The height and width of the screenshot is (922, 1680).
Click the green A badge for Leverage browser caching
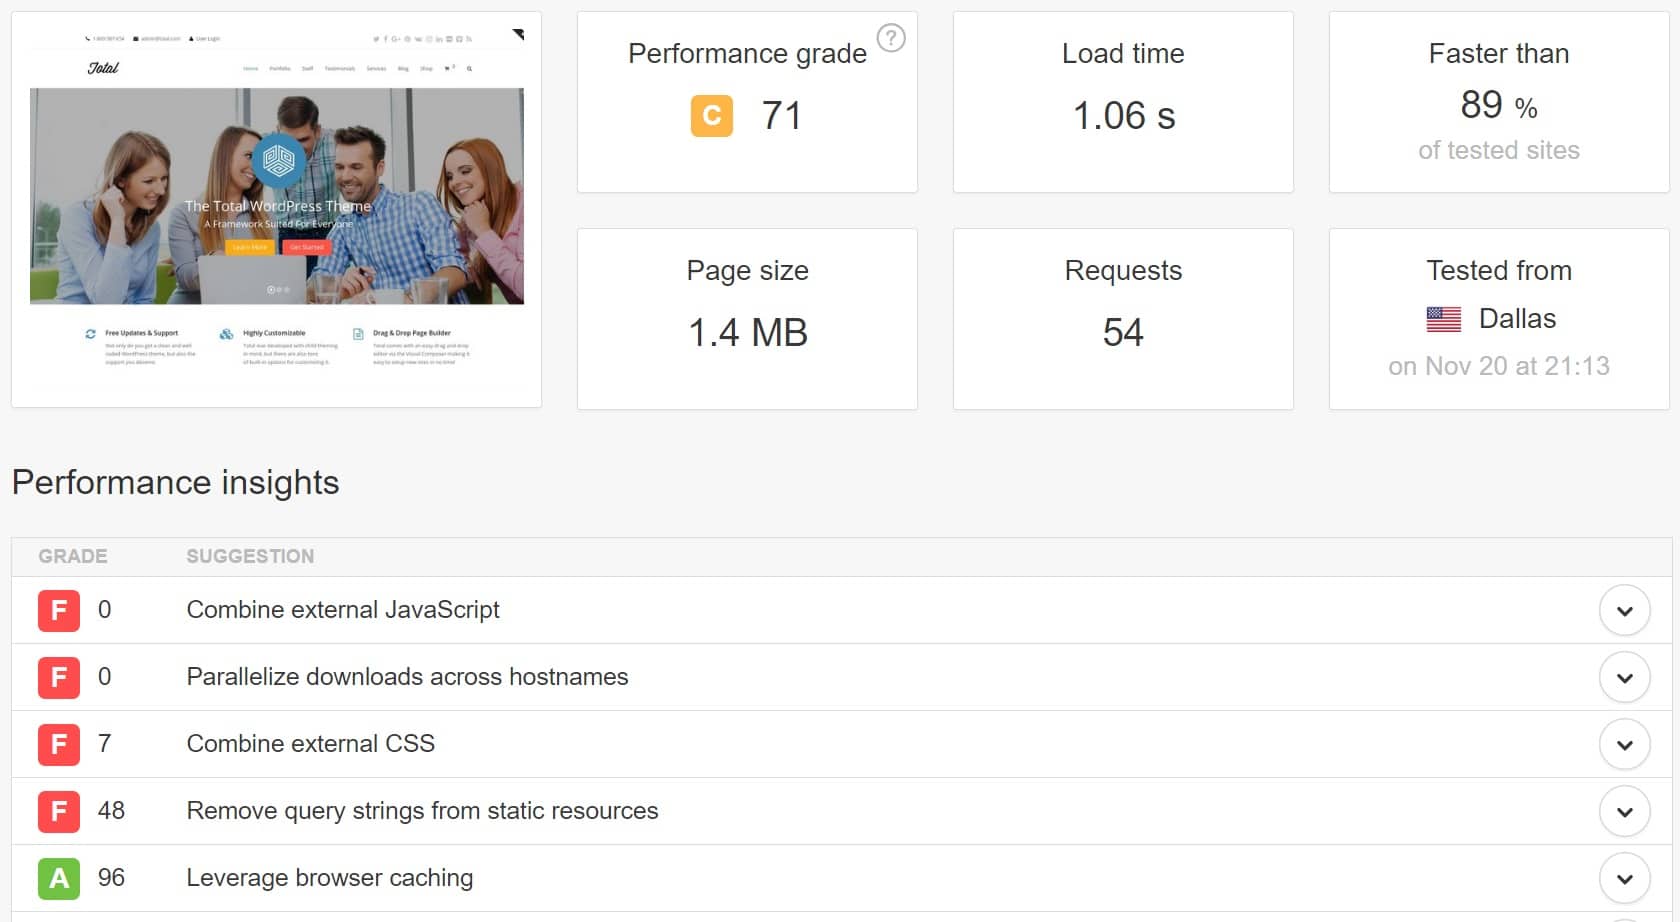click(x=57, y=877)
